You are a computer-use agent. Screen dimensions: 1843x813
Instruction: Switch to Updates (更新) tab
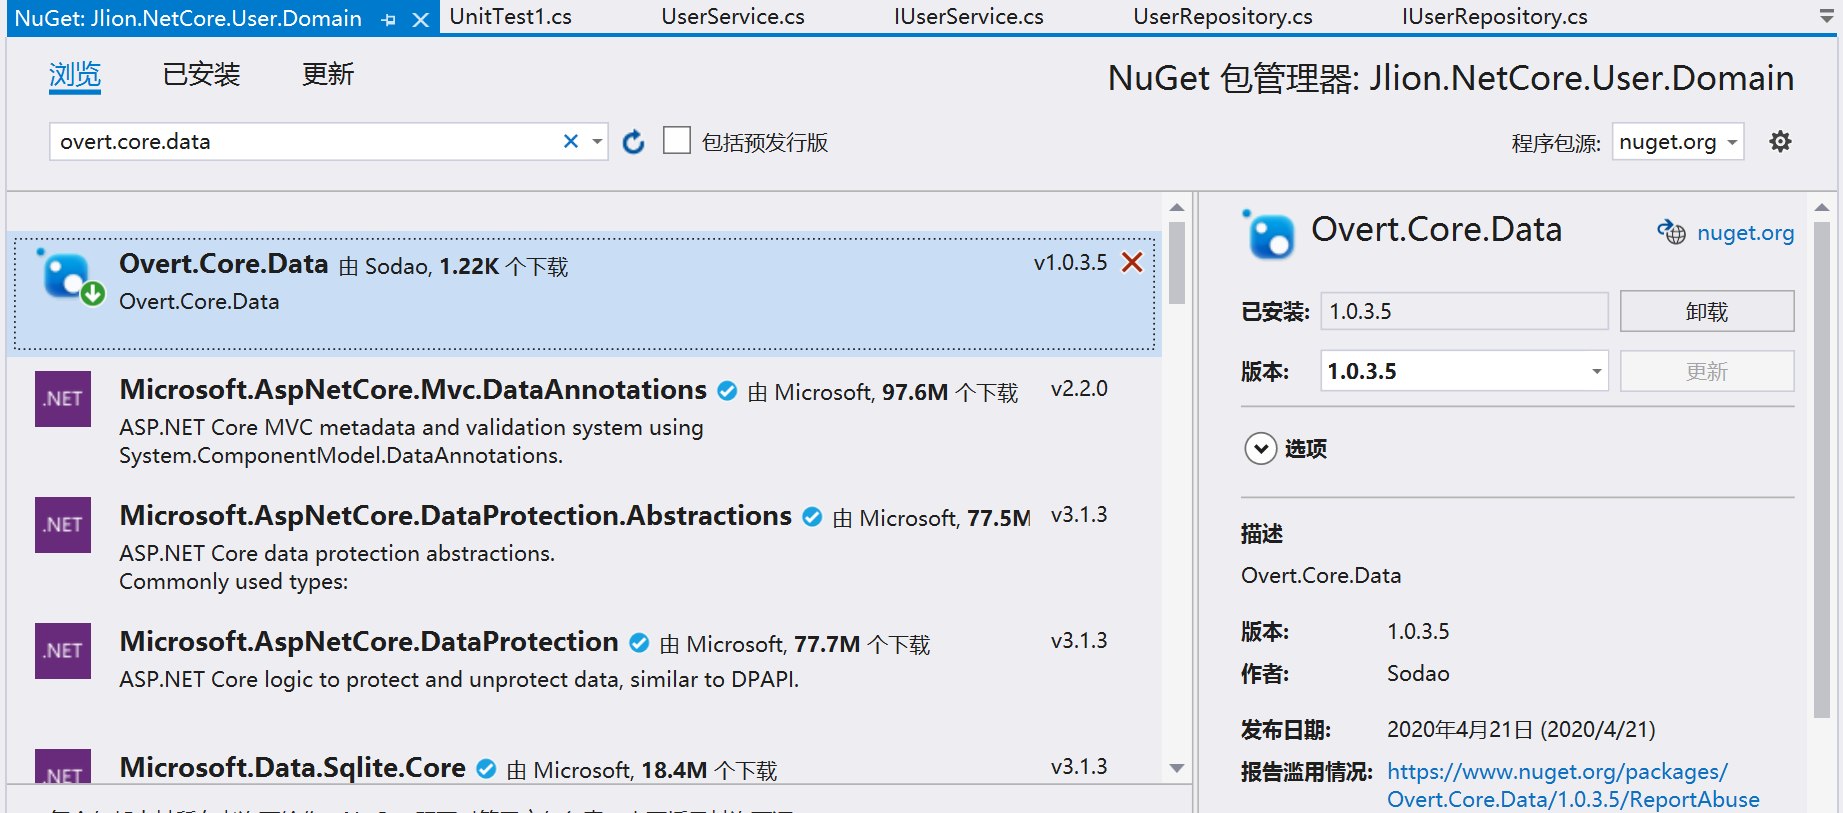pos(328,74)
